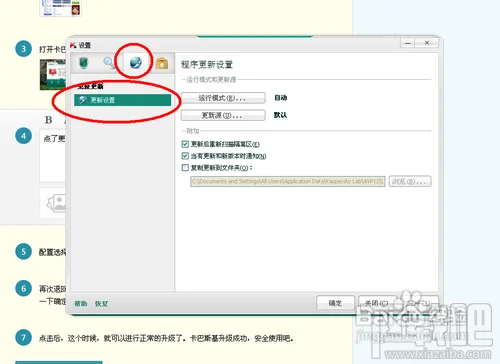Toggle 更新后重新扫描隔离区 checkbox

[185, 144]
